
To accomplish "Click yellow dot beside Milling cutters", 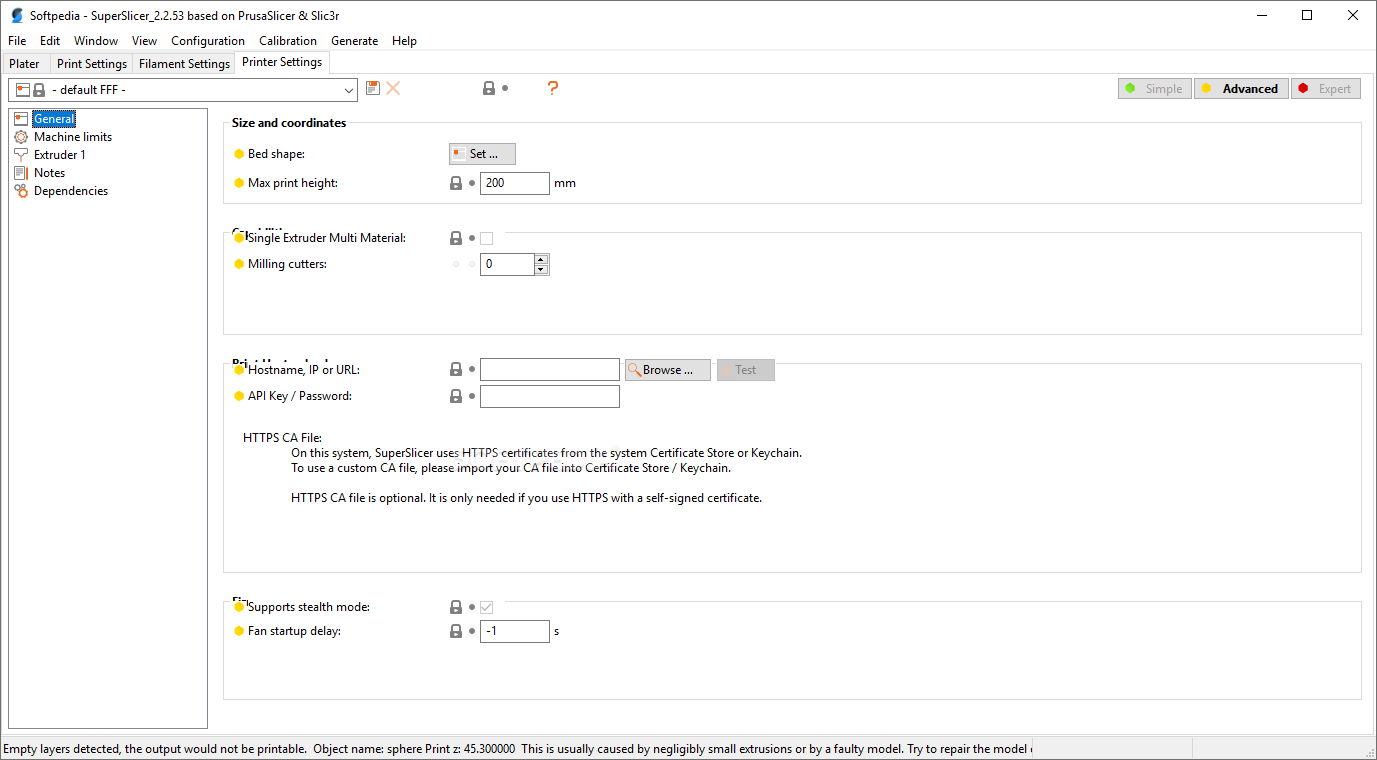I will (239, 264).
